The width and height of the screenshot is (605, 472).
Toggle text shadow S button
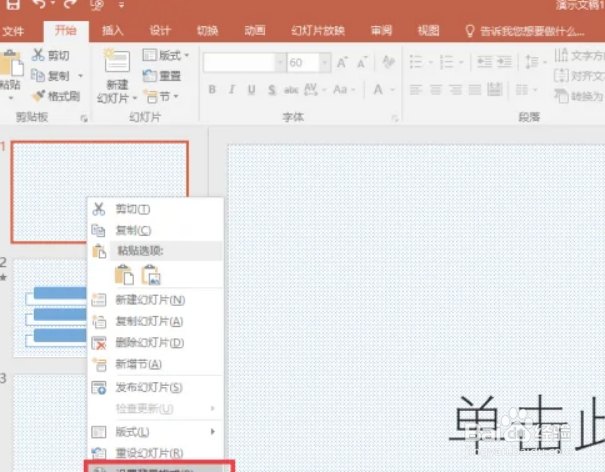click(x=272, y=90)
